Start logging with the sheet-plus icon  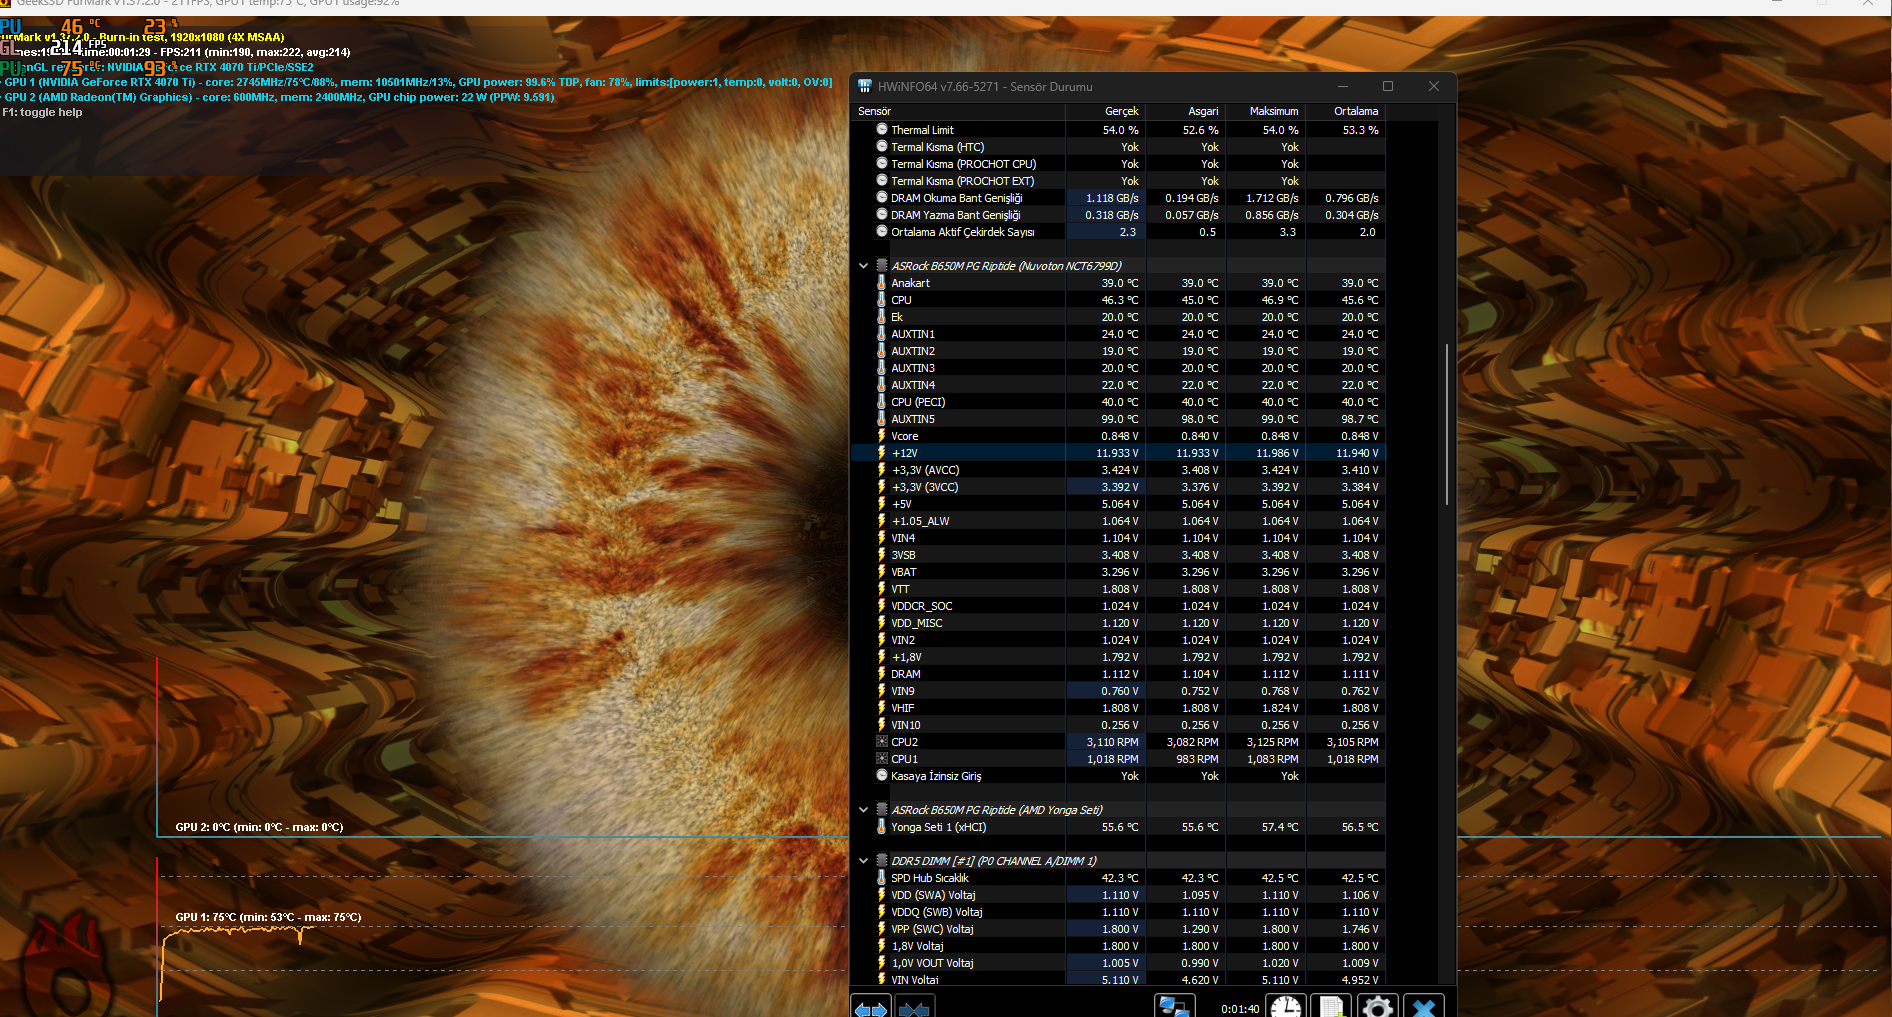(x=1331, y=1007)
